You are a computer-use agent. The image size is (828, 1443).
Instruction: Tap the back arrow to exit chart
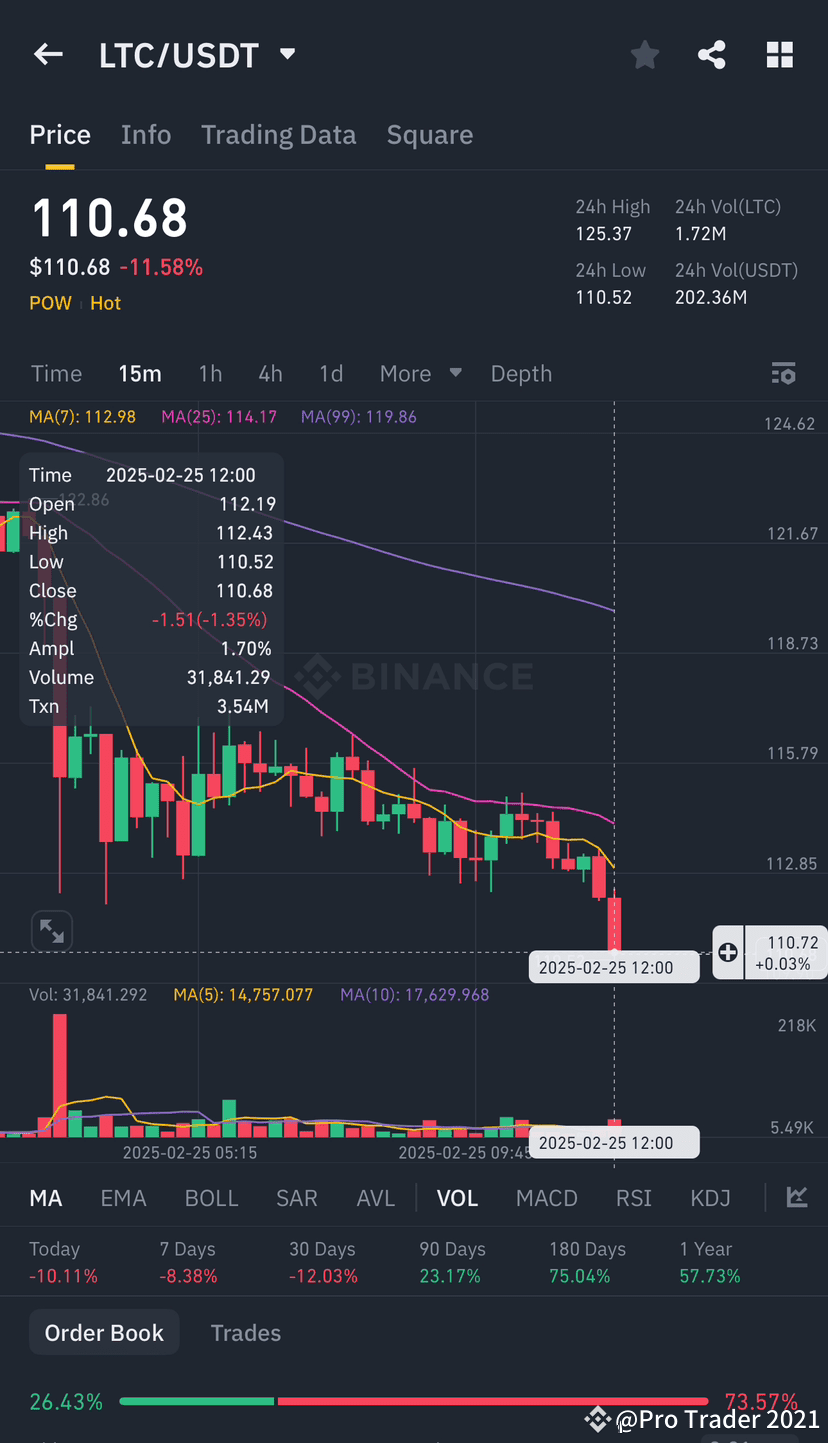(47, 55)
